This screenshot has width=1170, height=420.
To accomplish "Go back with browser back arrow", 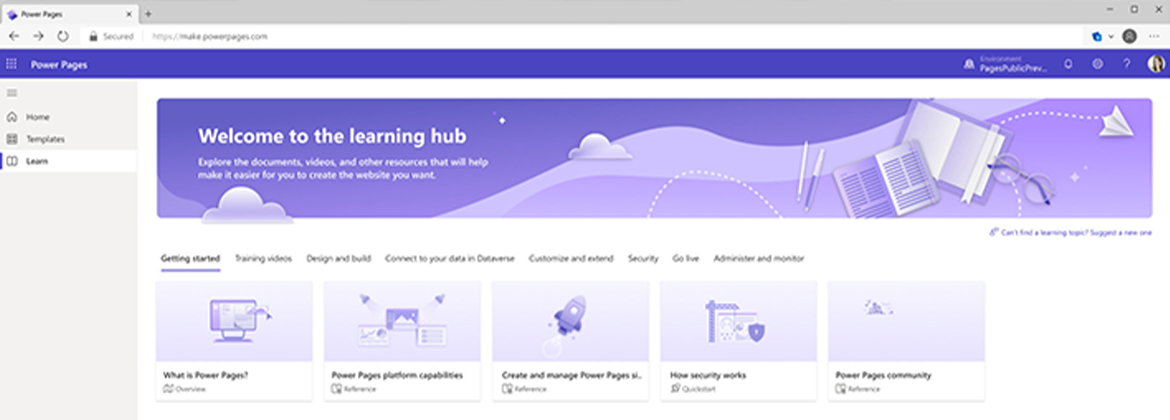I will pos(14,36).
